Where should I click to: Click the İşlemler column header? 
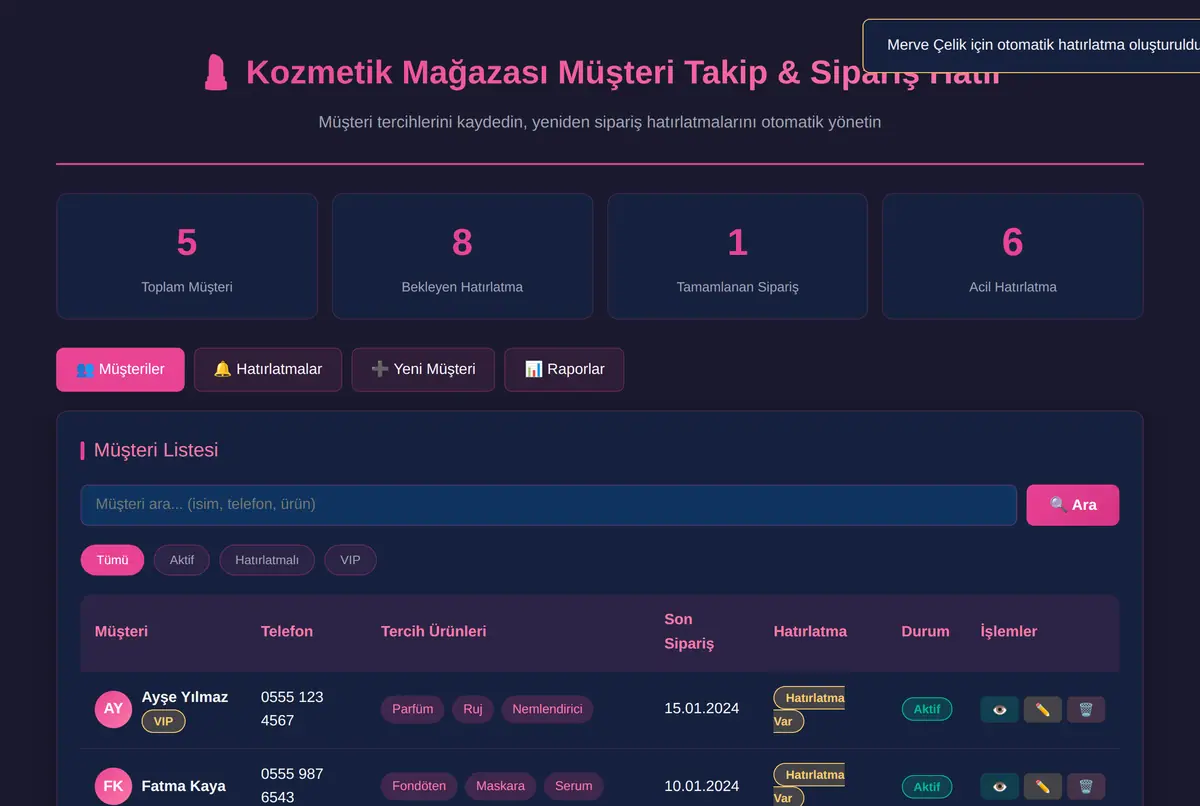coord(1009,631)
